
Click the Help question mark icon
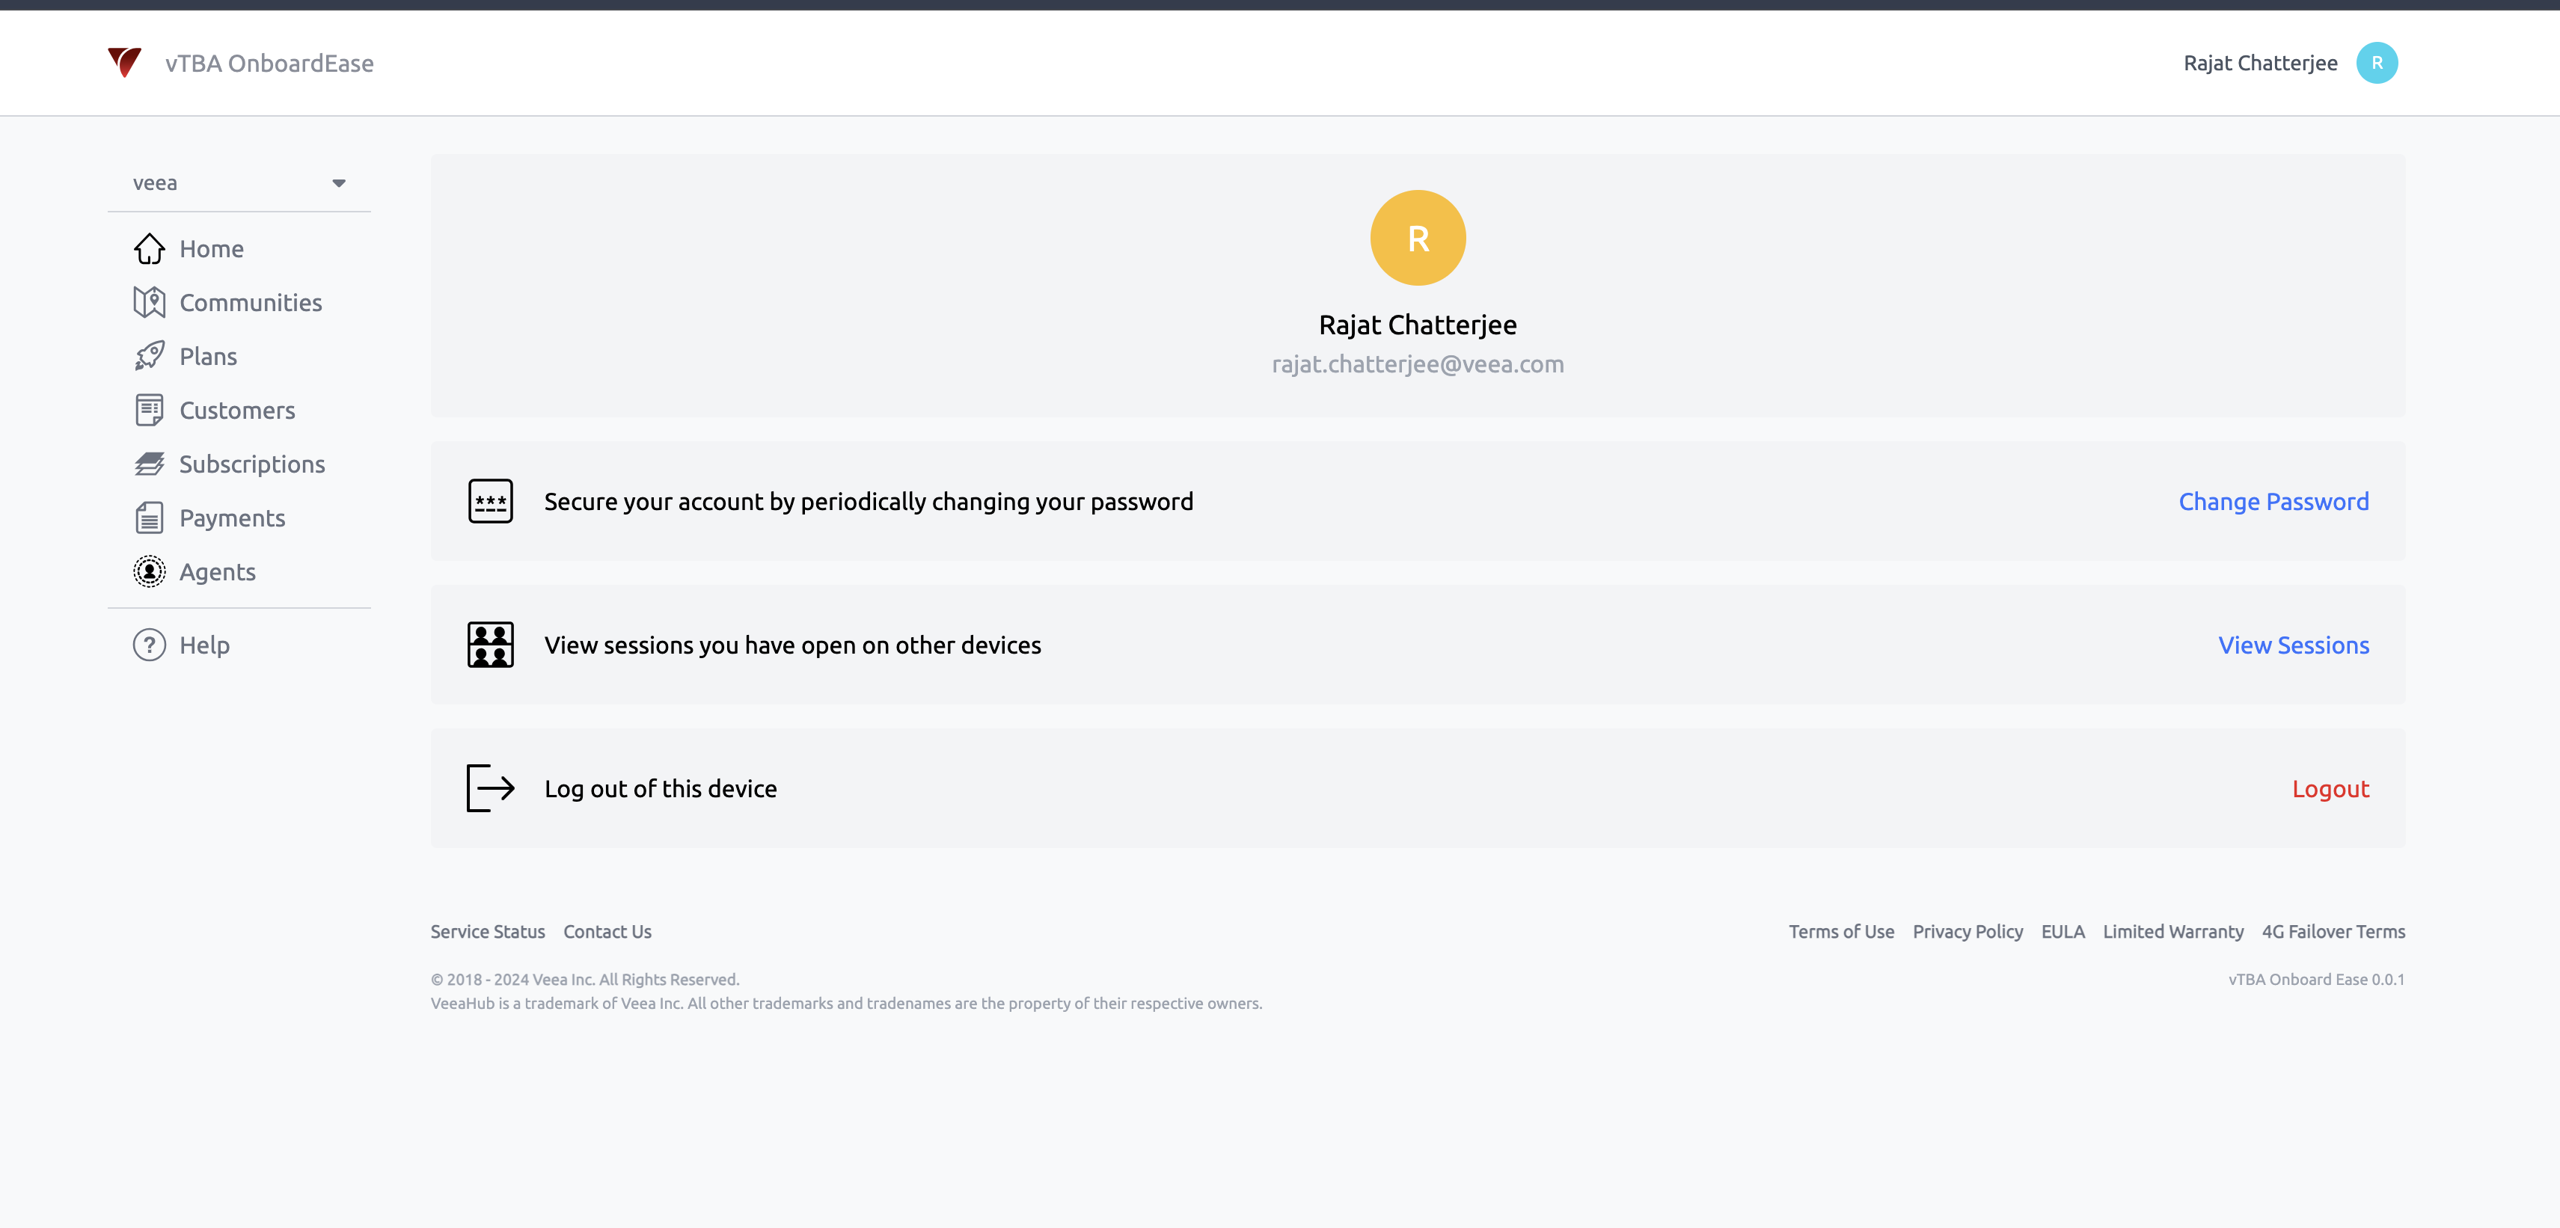point(149,645)
